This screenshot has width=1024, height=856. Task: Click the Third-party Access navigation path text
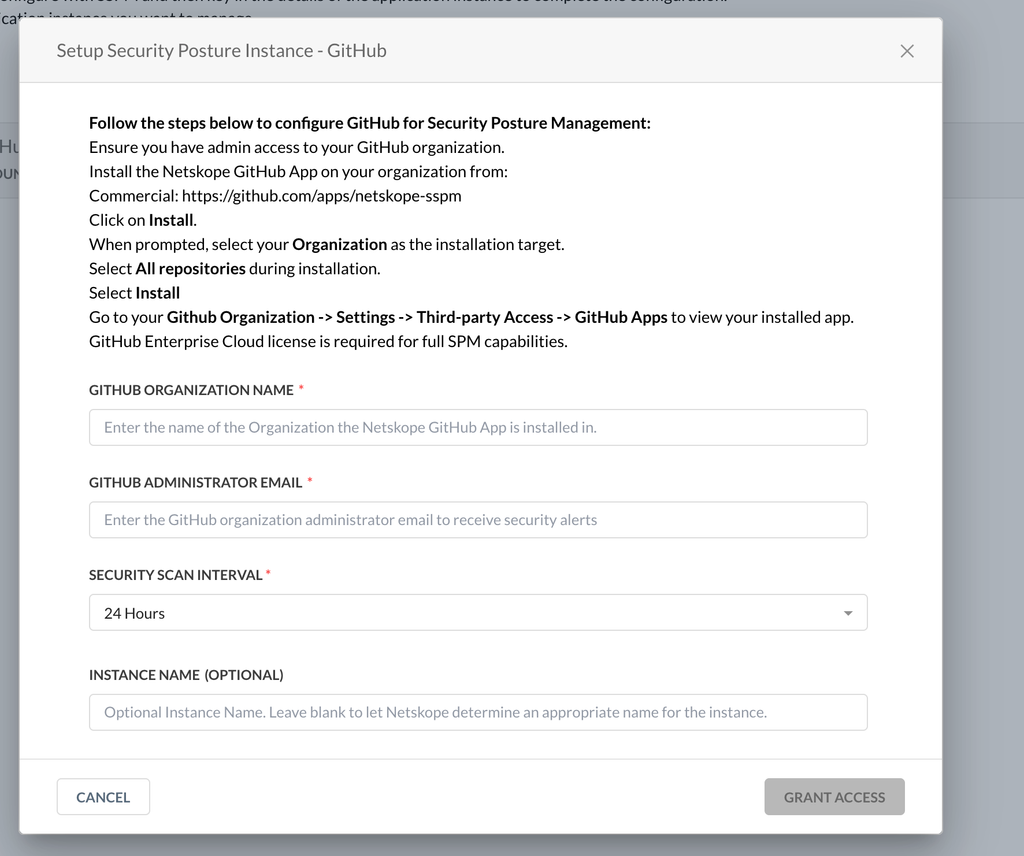485,317
